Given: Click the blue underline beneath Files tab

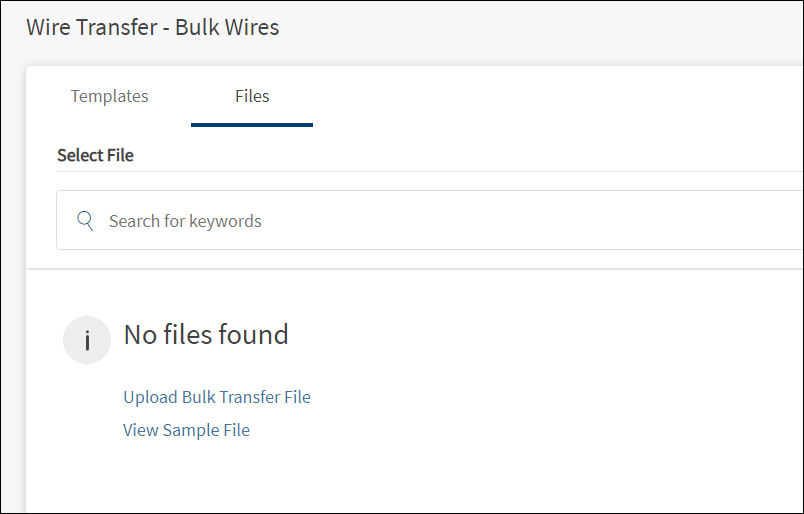Looking at the screenshot, I should (x=252, y=125).
